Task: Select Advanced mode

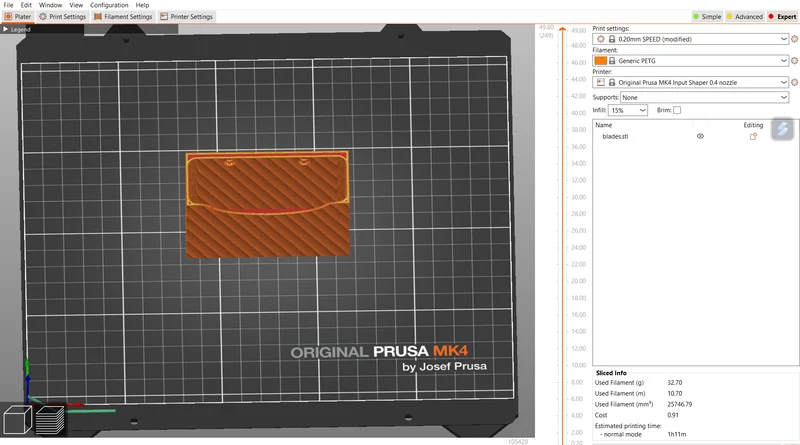Action: [x=744, y=16]
